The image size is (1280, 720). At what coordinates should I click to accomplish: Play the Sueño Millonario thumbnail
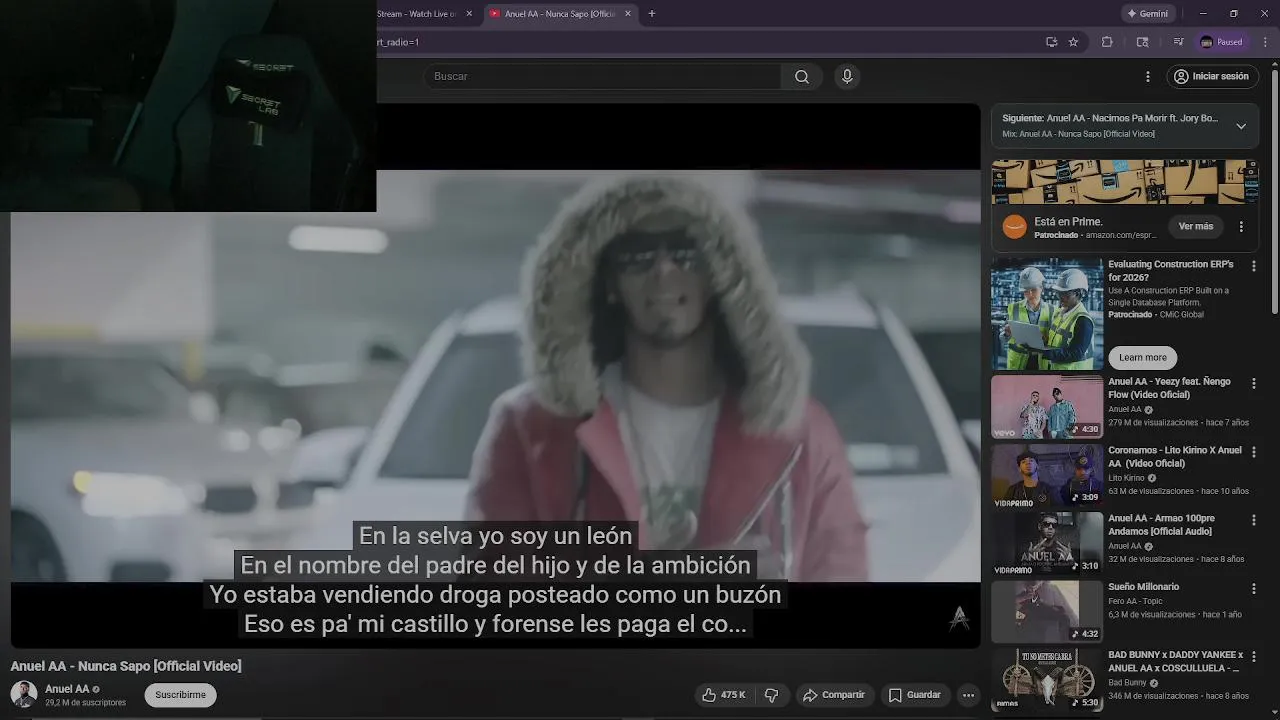coord(1047,612)
